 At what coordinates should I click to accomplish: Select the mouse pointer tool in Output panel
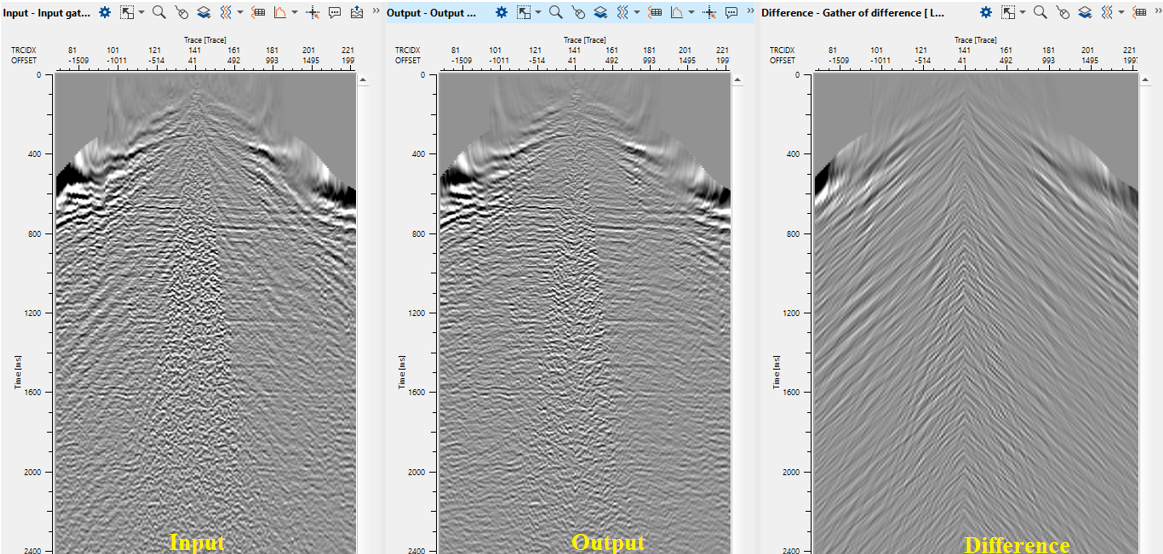coord(578,13)
